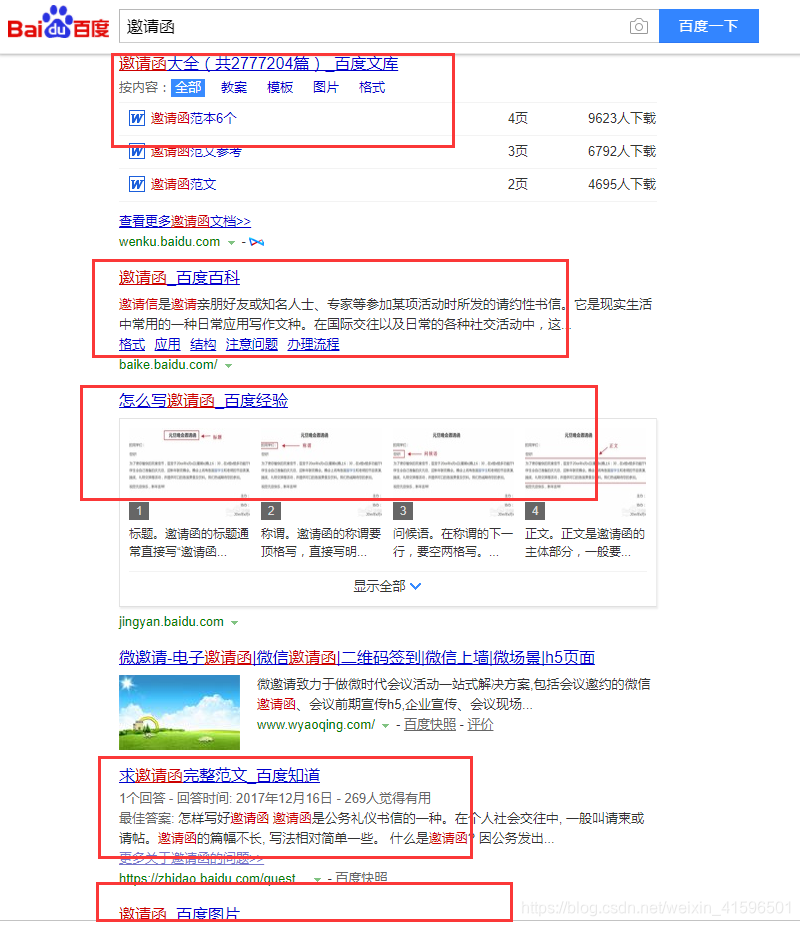Screen dimensions: 800x926
Task: Click the Word icon beside 邀请函范本6个
Action: click(x=136, y=118)
